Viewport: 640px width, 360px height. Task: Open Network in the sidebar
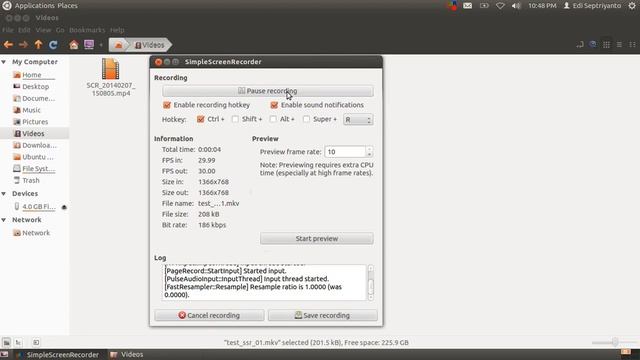point(36,233)
